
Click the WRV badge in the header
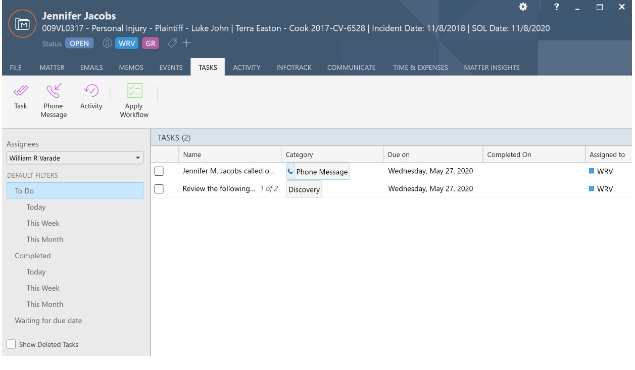tap(126, 43)
